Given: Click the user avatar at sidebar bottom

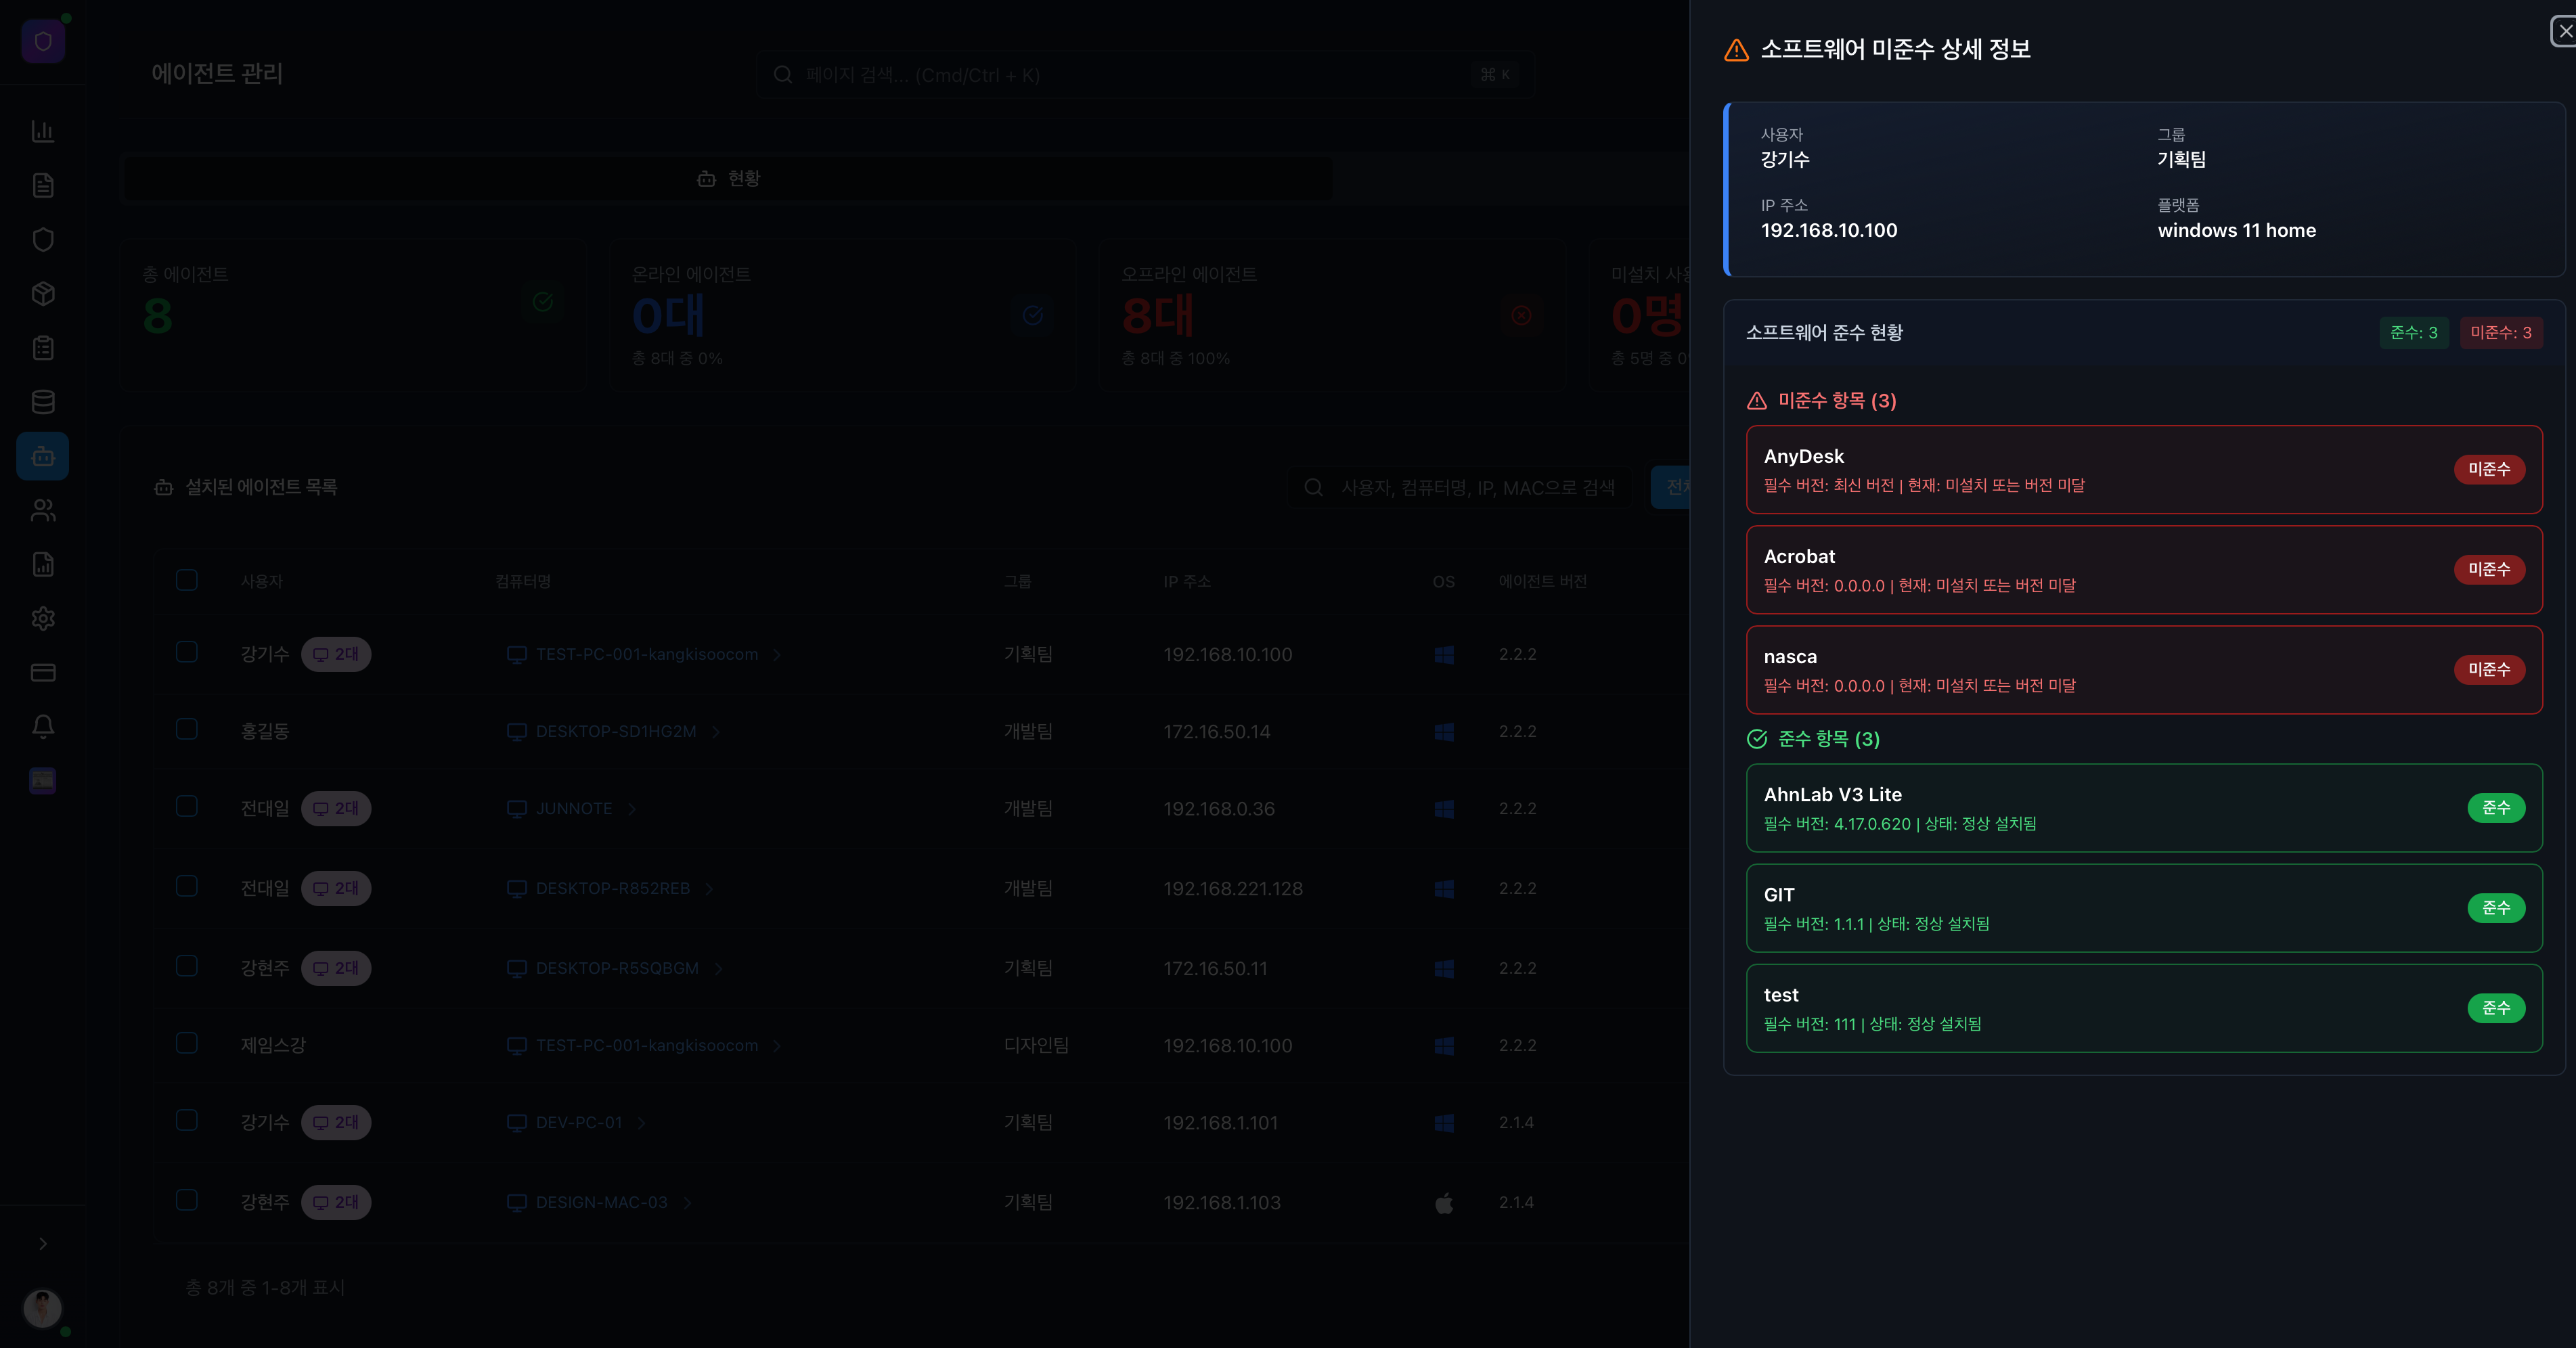Looking at the screenshot, I should (x=42, y=1308).
